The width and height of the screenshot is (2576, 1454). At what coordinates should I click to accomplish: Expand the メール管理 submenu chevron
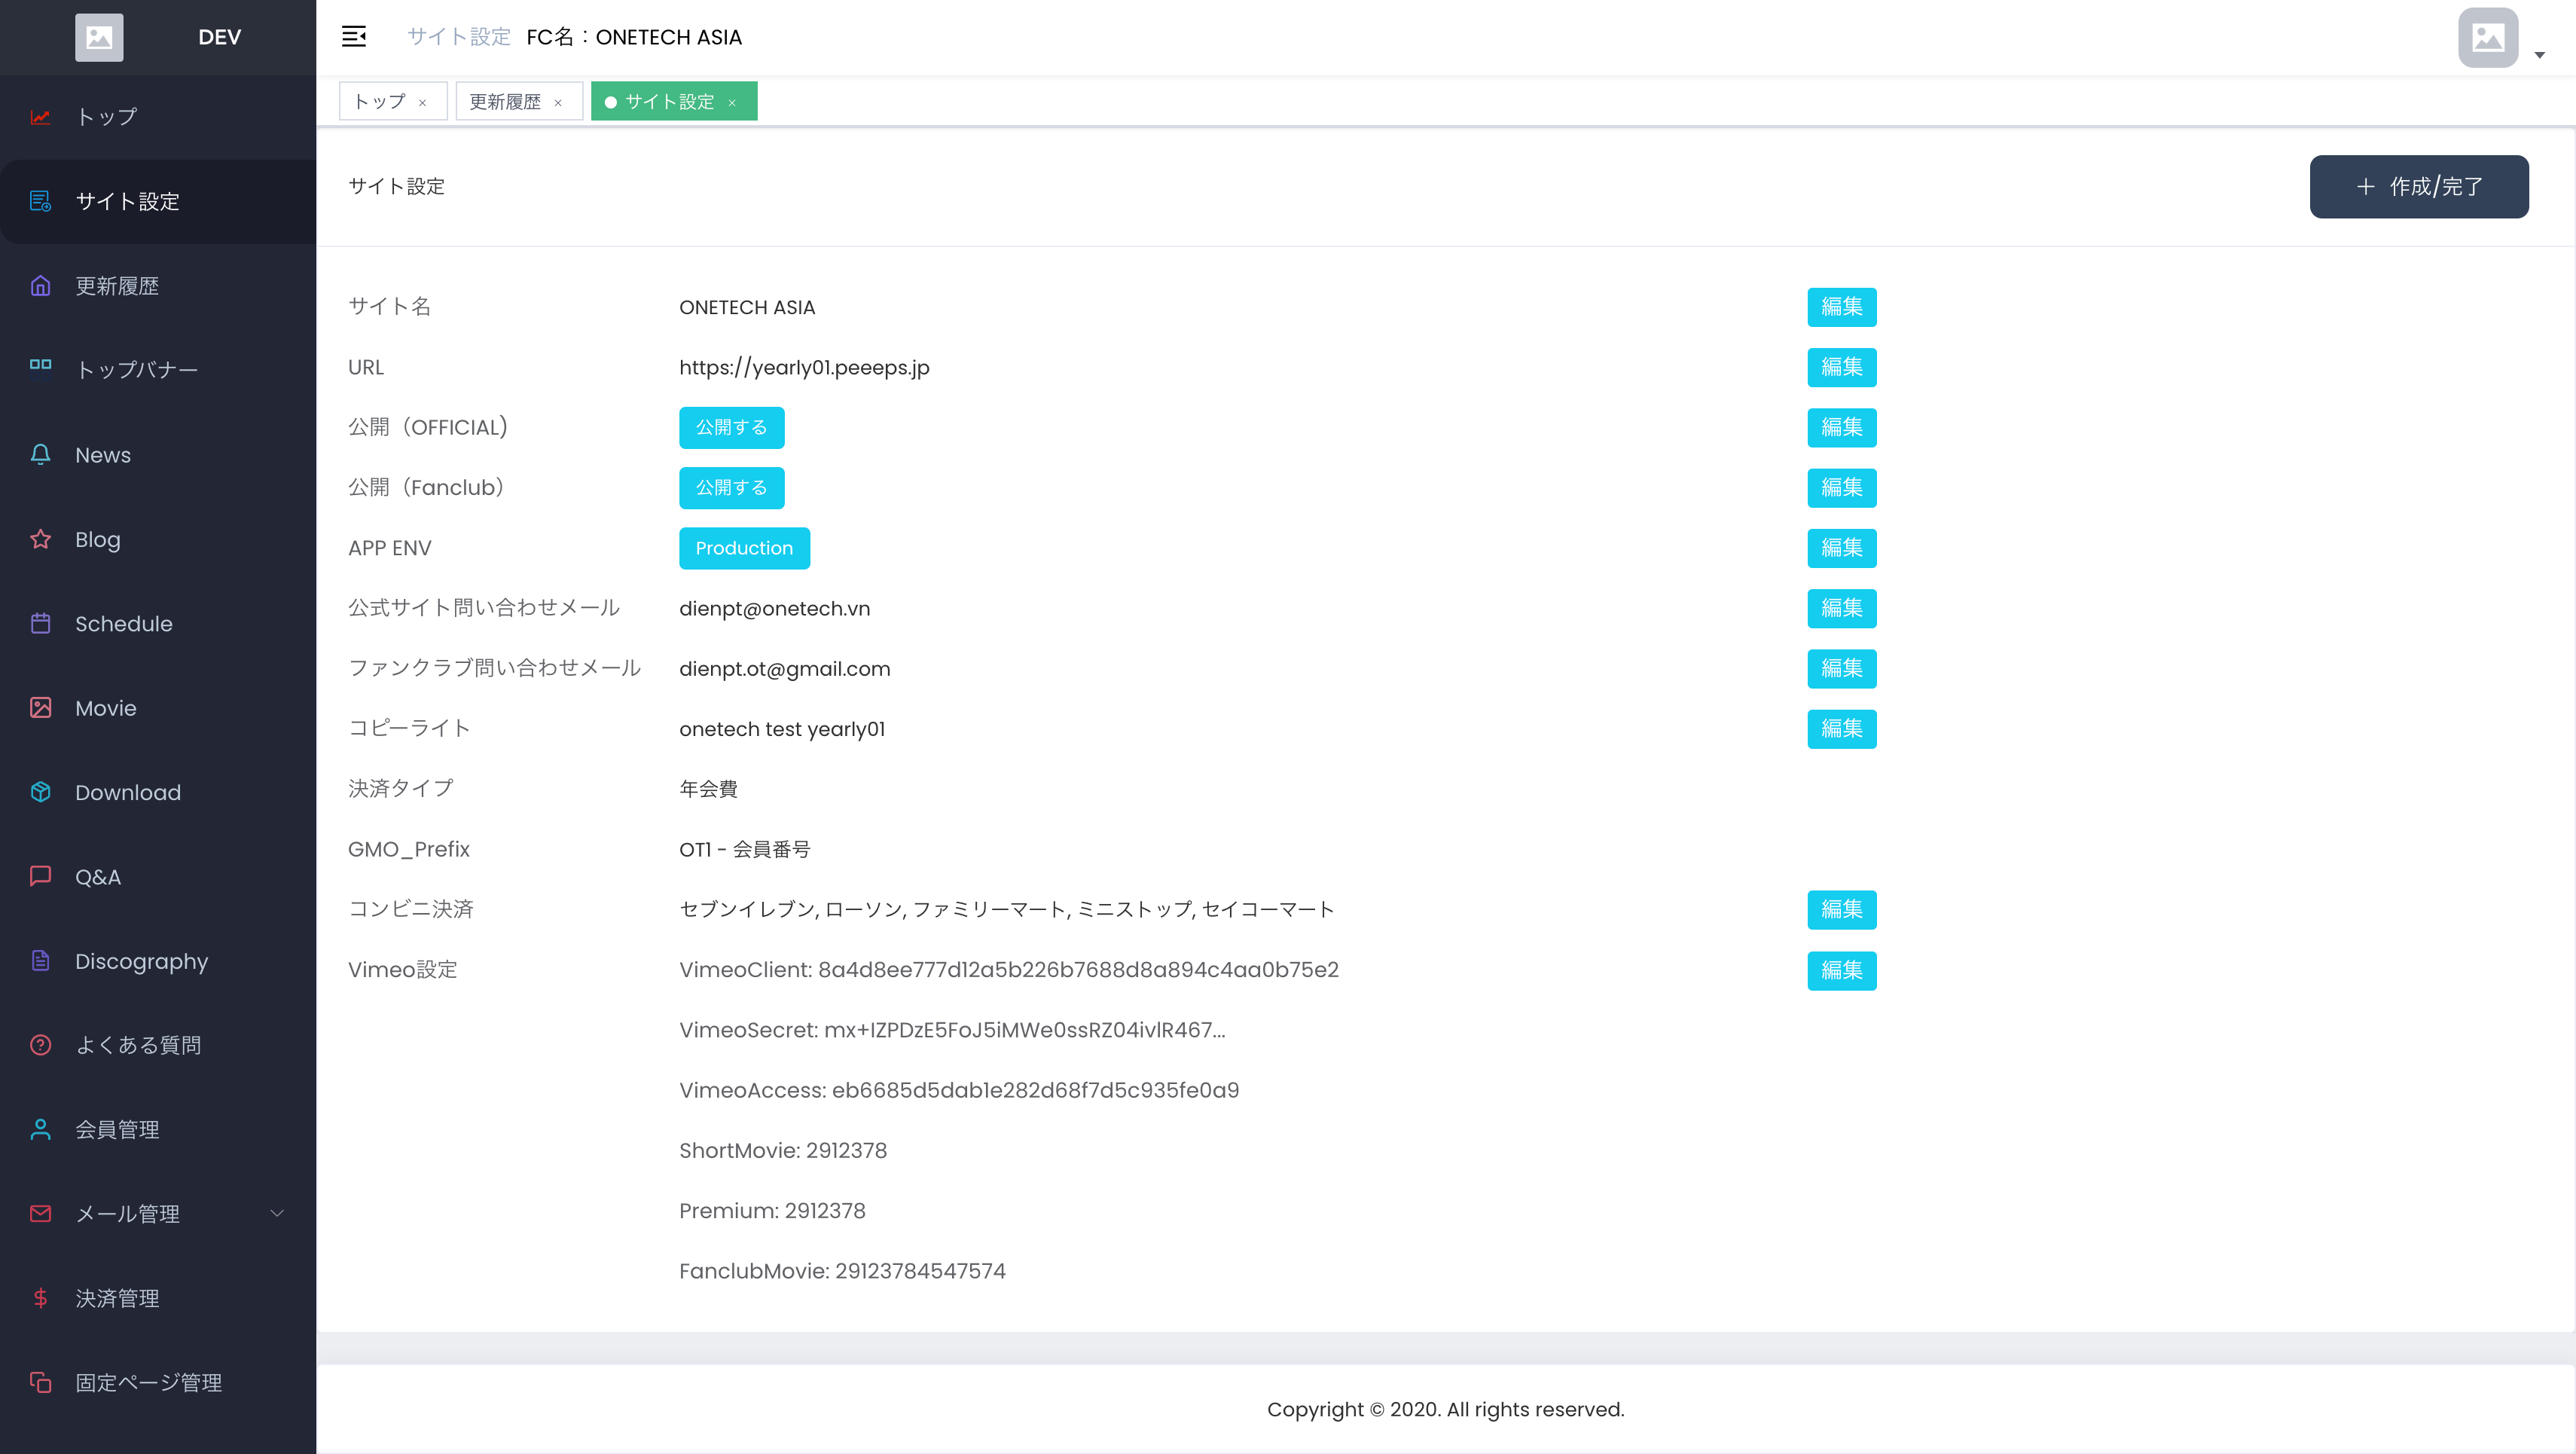(277, 1213)
